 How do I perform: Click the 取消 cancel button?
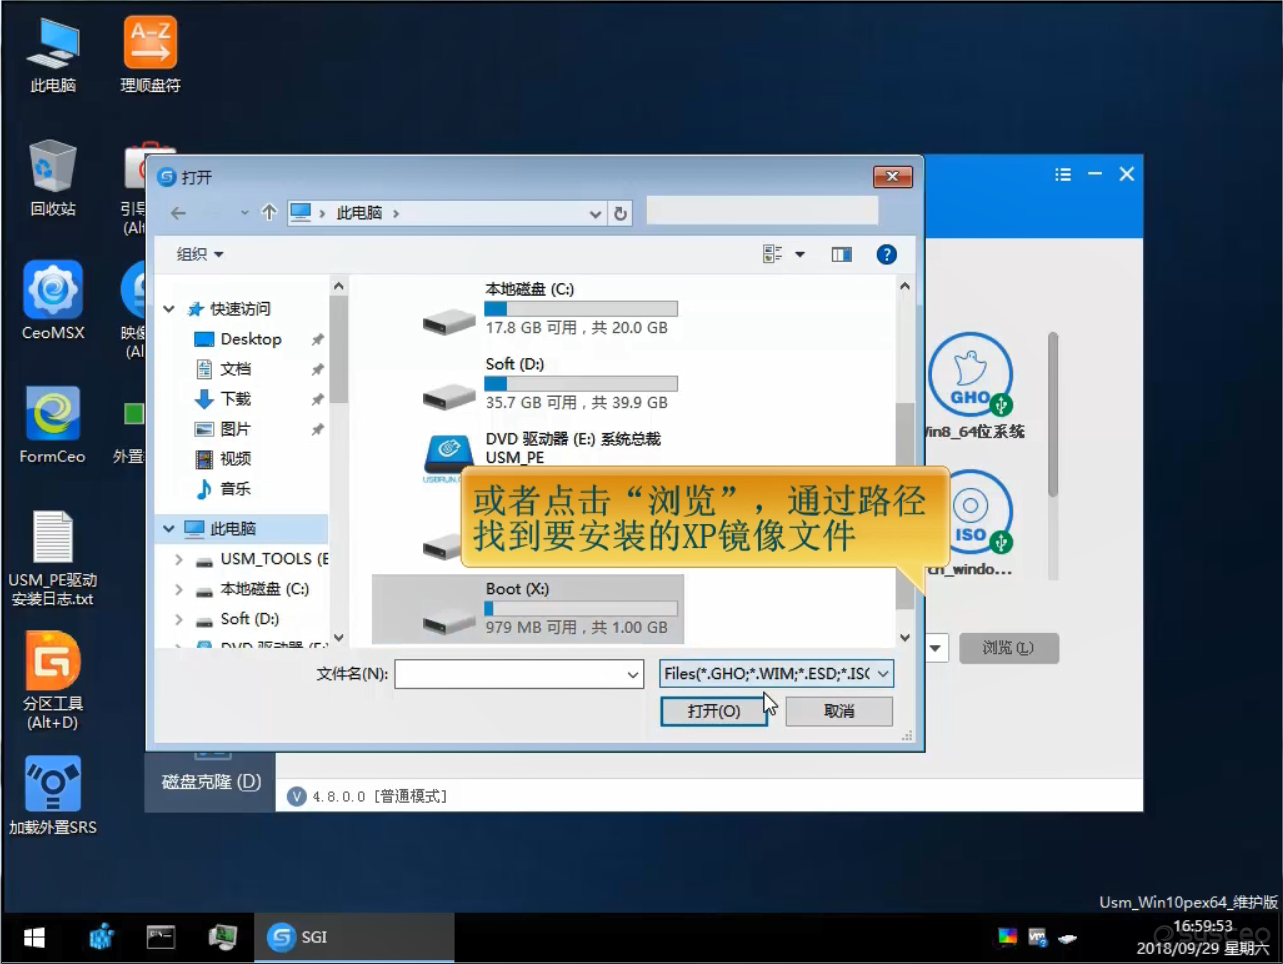point(838,711)
